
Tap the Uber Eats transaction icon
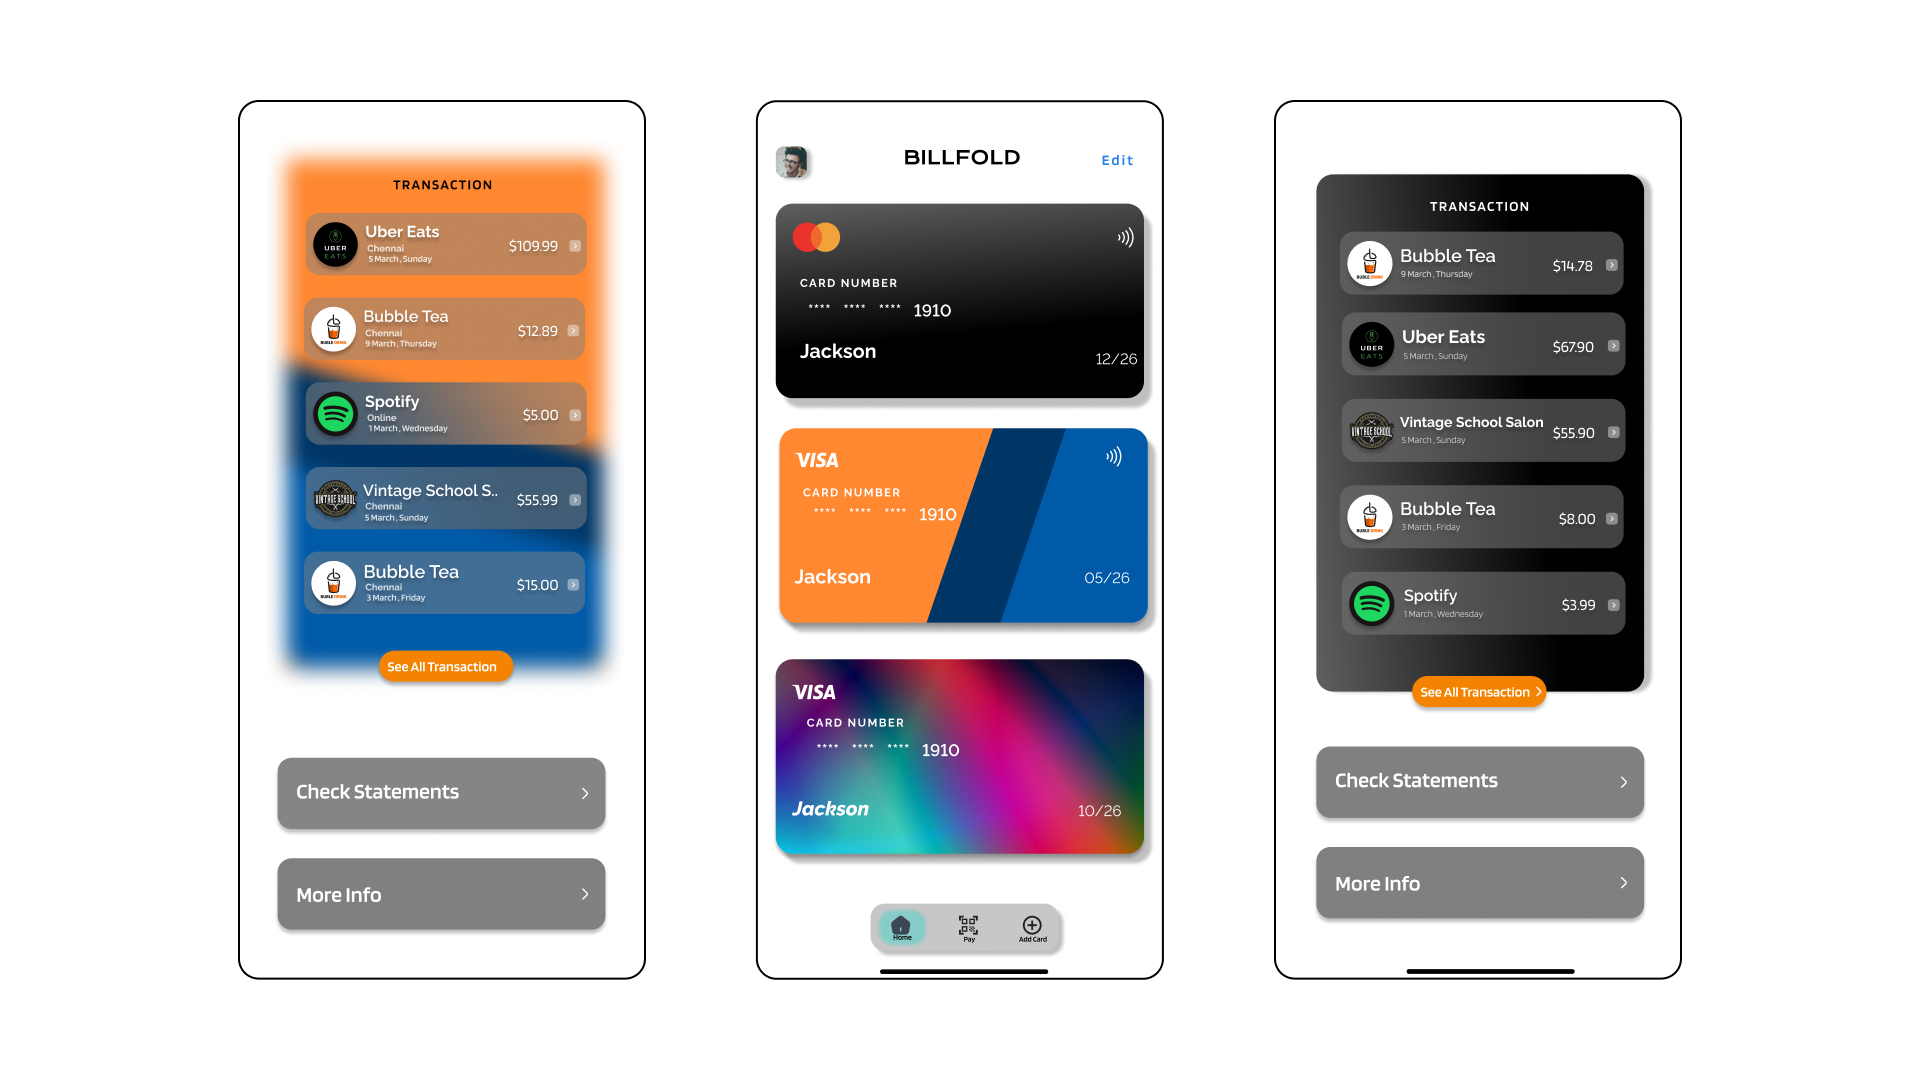[332, 245]
